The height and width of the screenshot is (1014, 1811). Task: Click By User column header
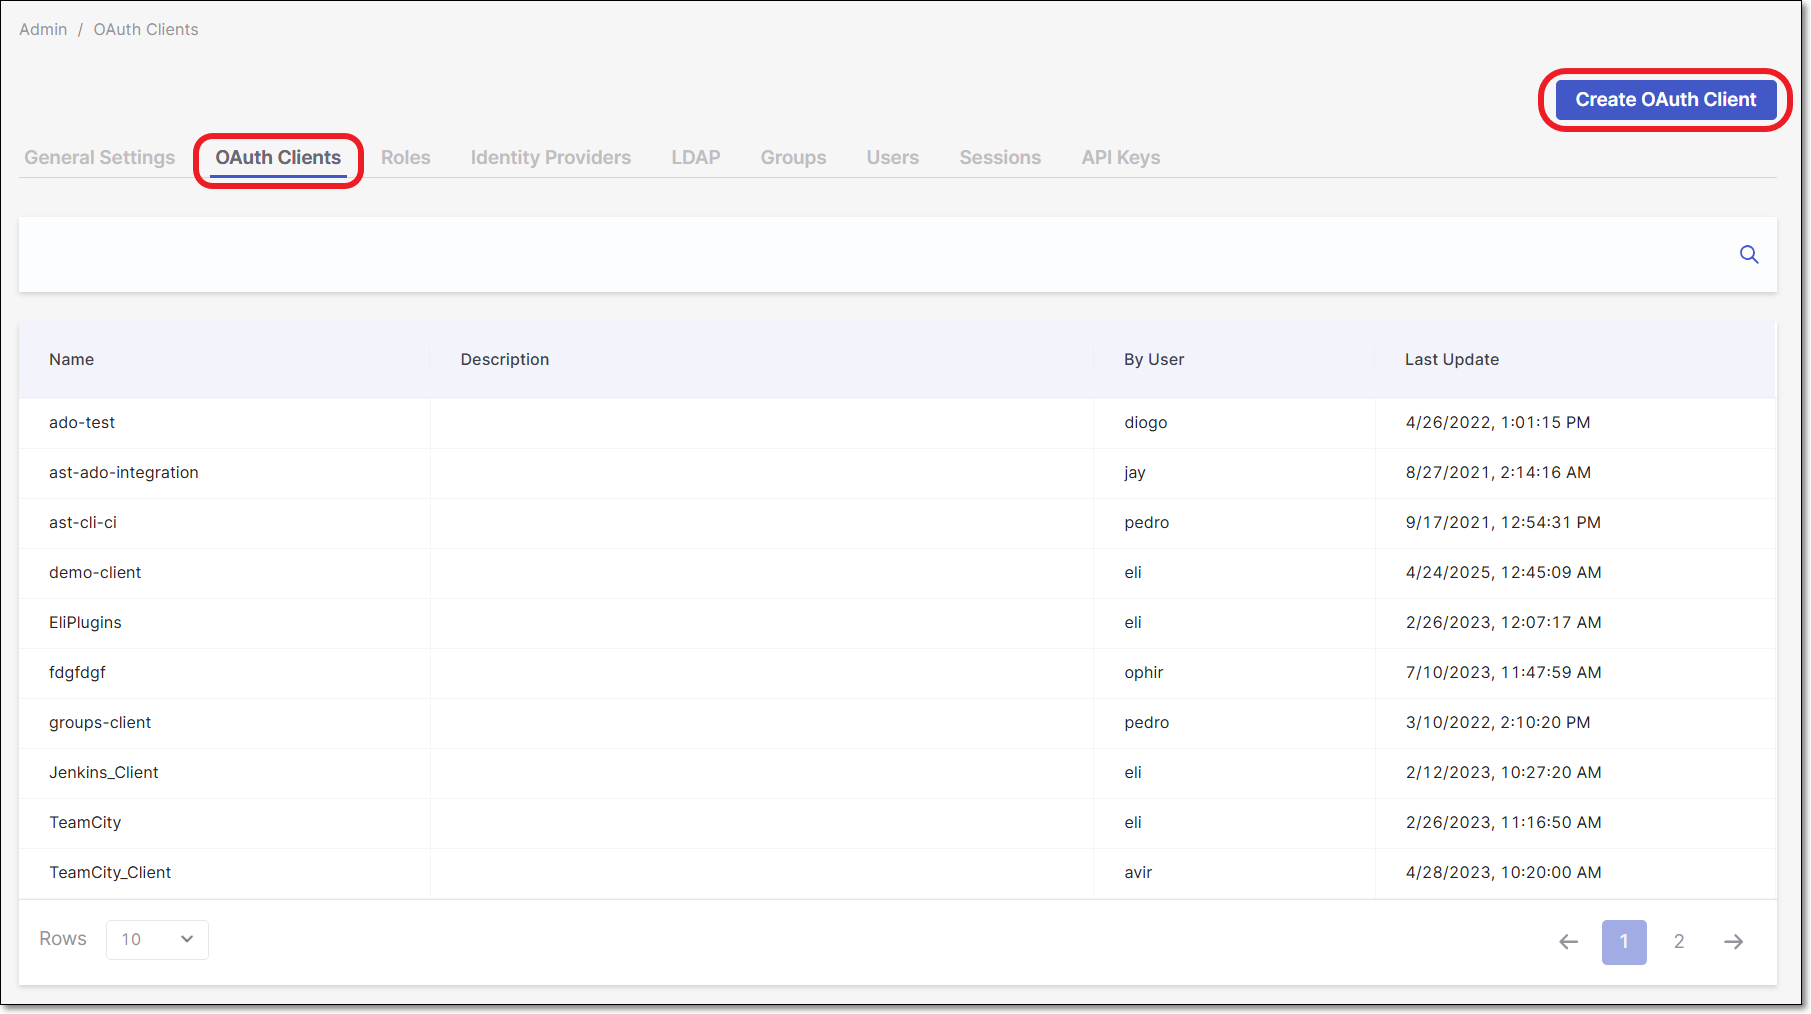(1154, 360)
